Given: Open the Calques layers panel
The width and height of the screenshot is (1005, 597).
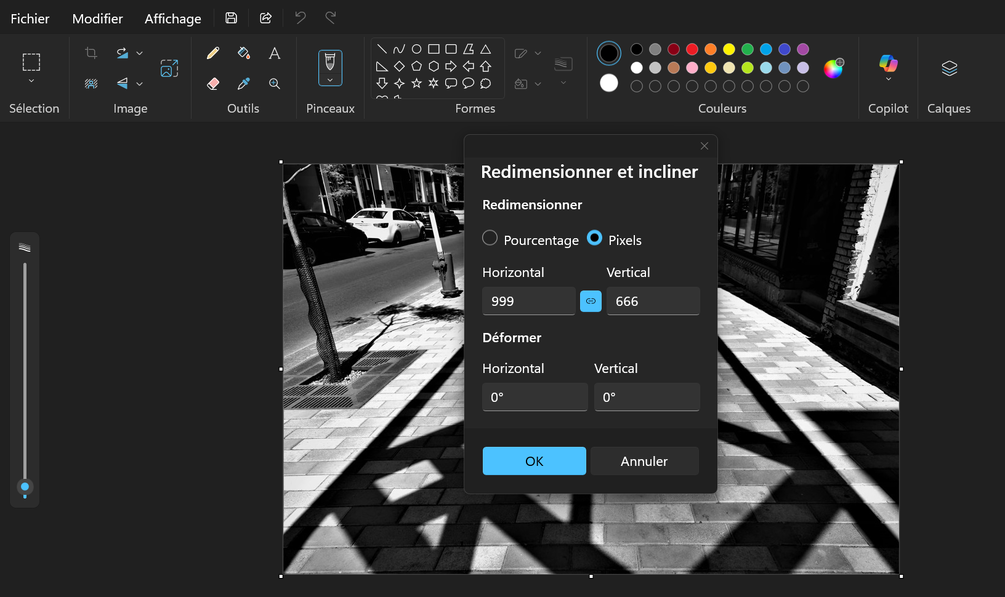Looking at the screenshot, I should [x=949, y=68].
